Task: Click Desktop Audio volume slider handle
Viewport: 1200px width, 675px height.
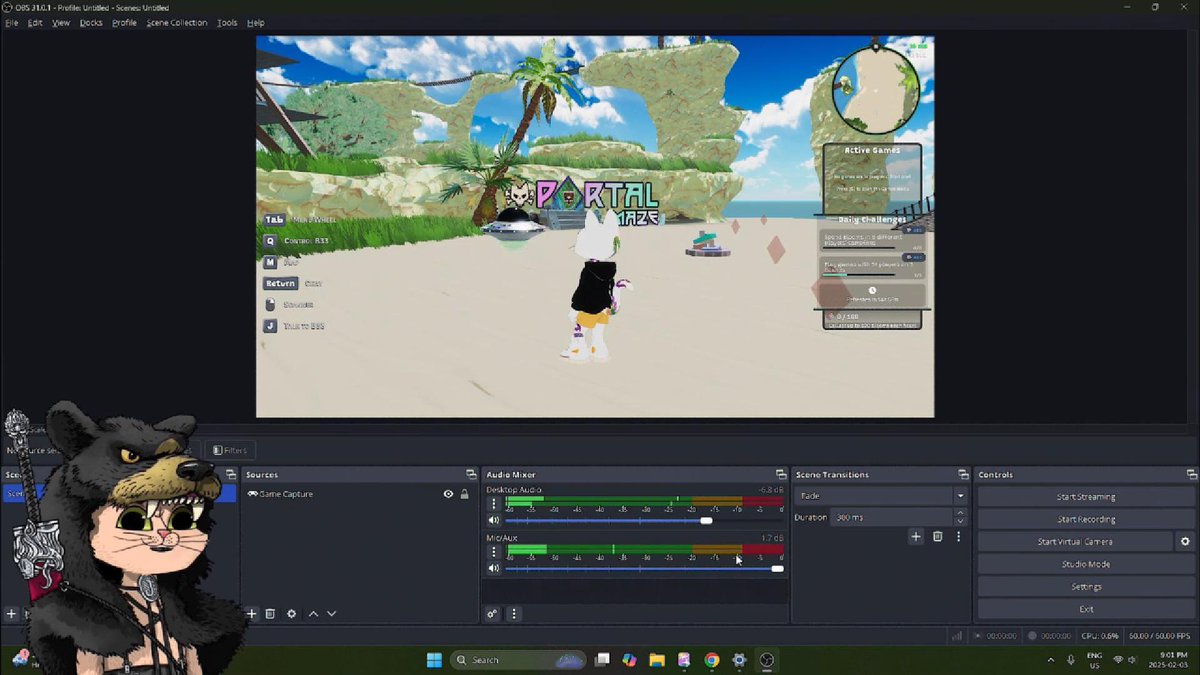Action: (x=706, y=520)
